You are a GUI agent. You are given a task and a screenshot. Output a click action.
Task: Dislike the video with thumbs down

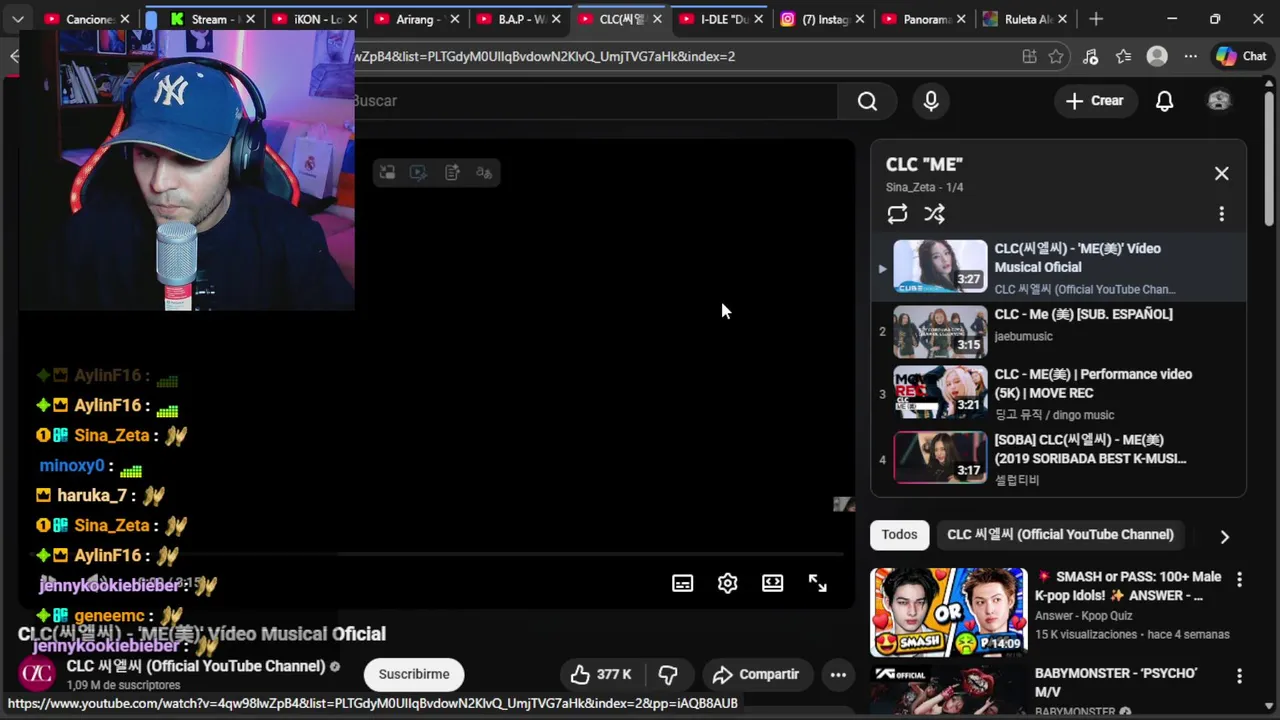tap(668, 674)
